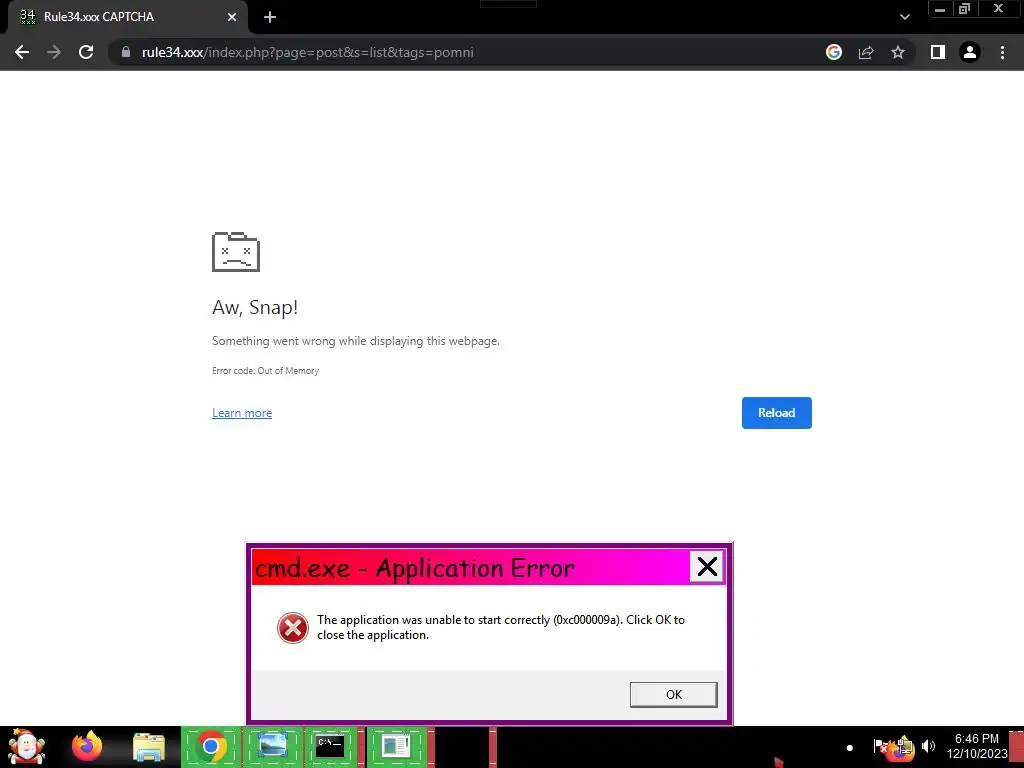Expand the tab search dropdown arrow
Image resolution: width=1024 pixels, height=768 pixels.
click(904, 17)
